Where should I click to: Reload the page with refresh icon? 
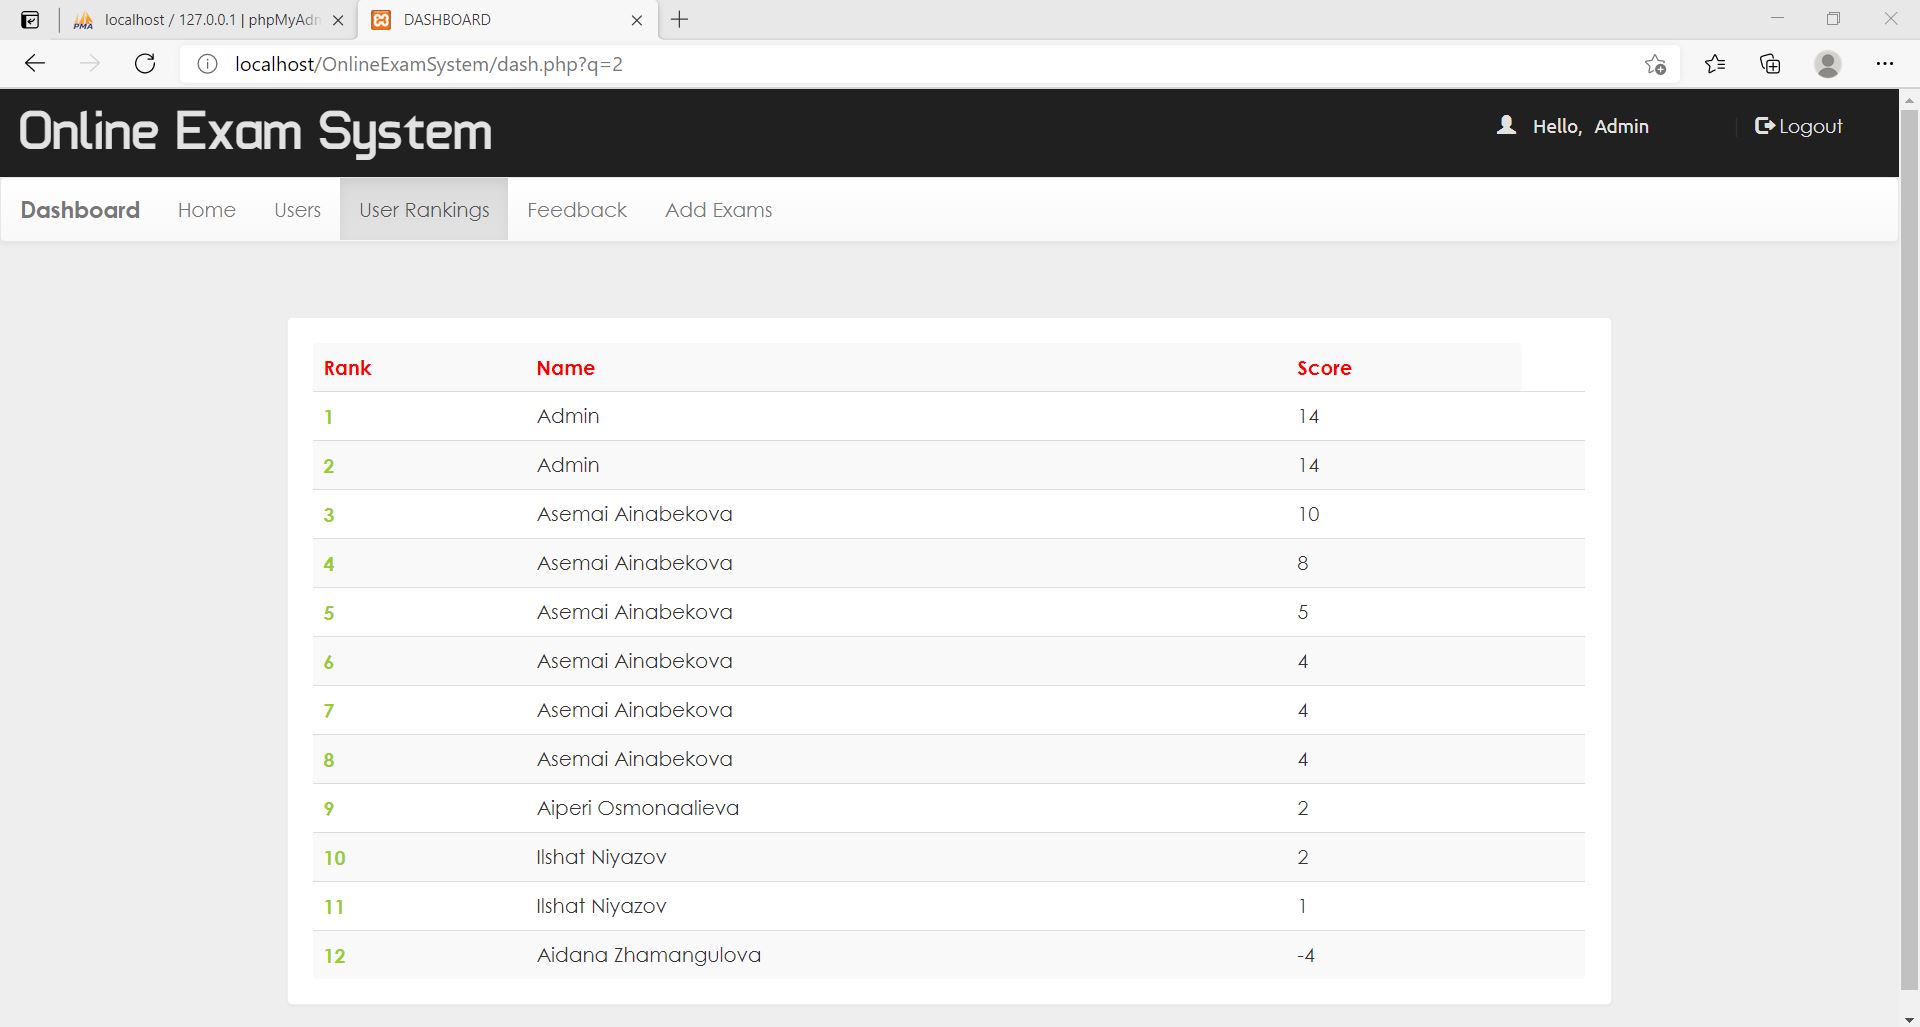point(145,64)
